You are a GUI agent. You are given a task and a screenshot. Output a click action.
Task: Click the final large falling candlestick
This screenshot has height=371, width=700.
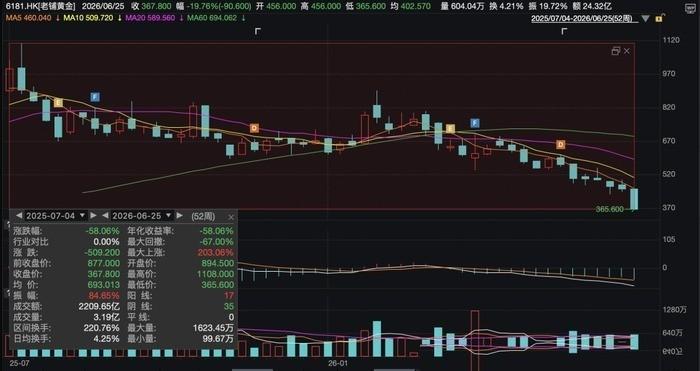pos(634,199)
